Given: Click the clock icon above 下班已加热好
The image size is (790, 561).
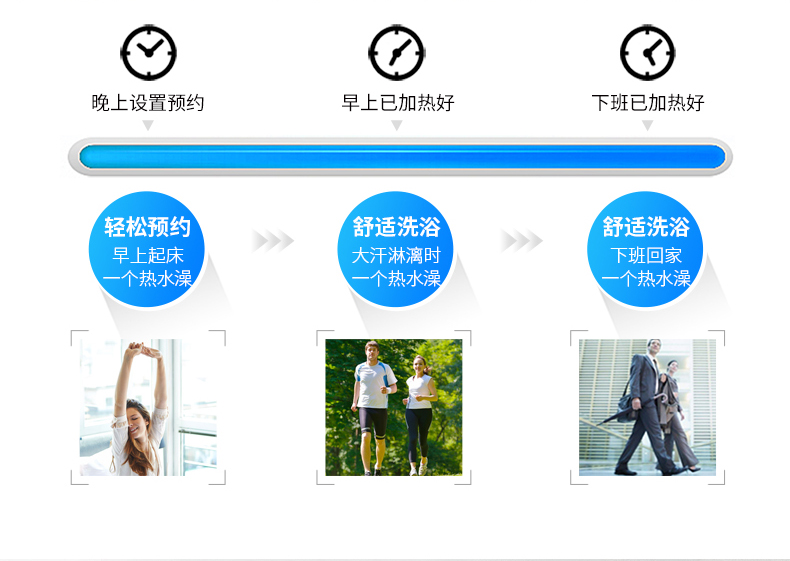Looking at the screenshot, I should pos(647,52).
